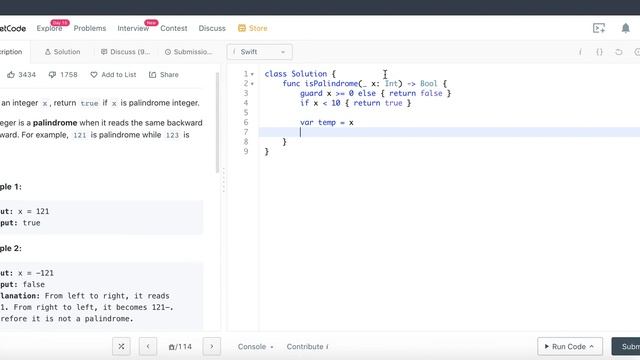Click the Submit button

[626, 347]
